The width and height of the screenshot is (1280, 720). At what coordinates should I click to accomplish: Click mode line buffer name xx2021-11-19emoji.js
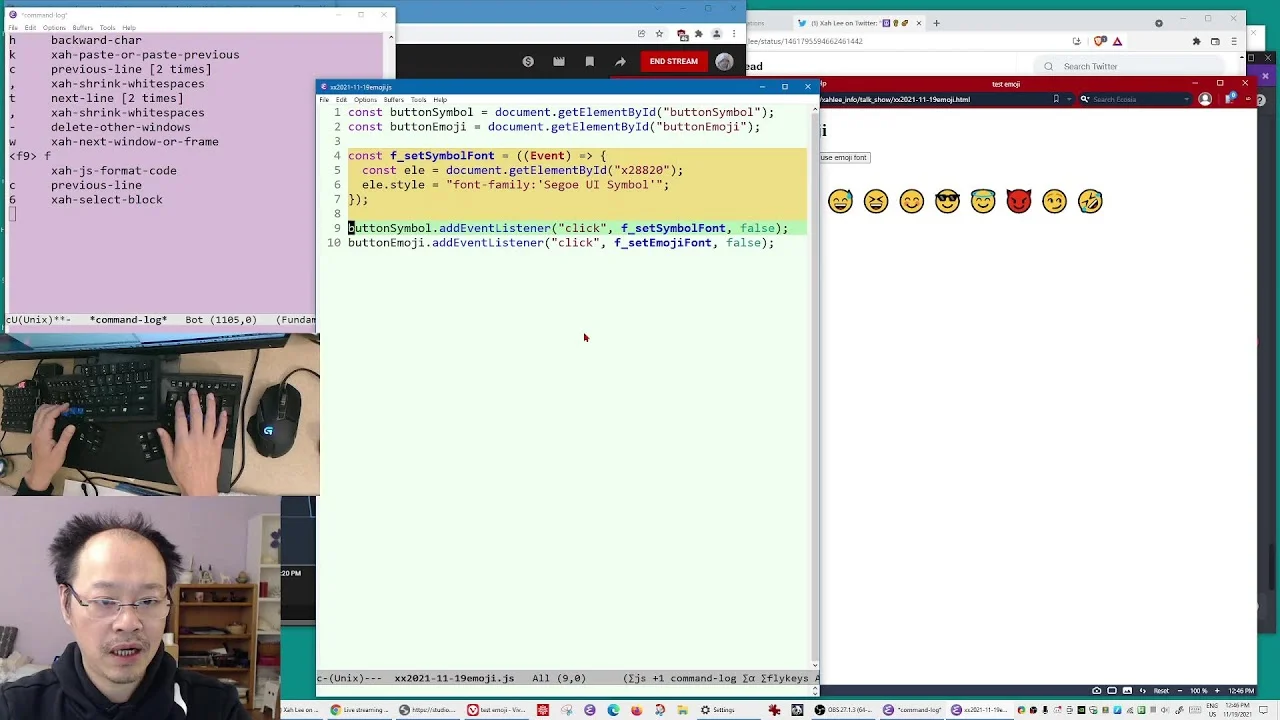point(454,678)
